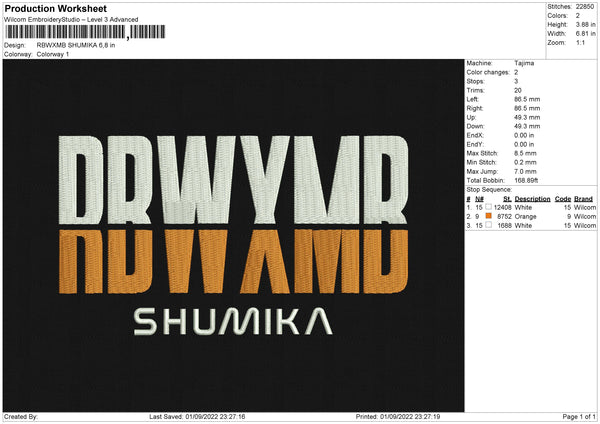Click the EndX value '0.00 in'
600x424 pixels.
524,135
